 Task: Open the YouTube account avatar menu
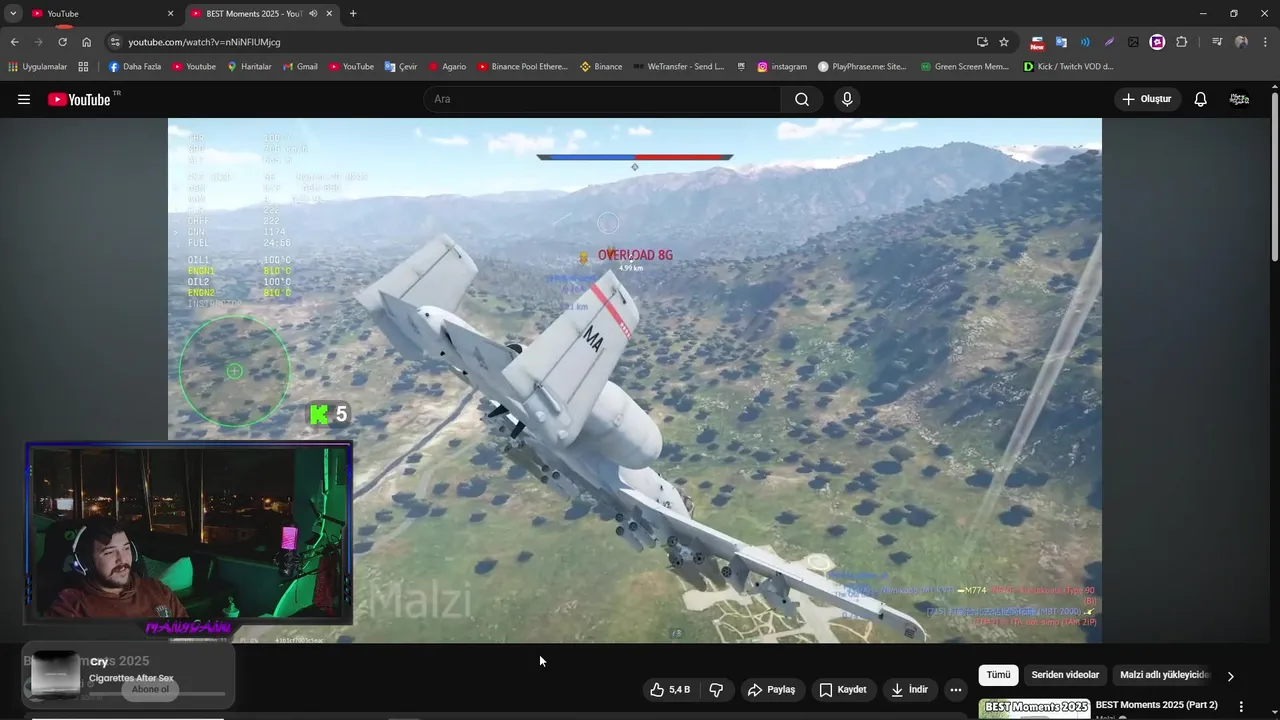pyautogui.click(x=1239, y=99)
